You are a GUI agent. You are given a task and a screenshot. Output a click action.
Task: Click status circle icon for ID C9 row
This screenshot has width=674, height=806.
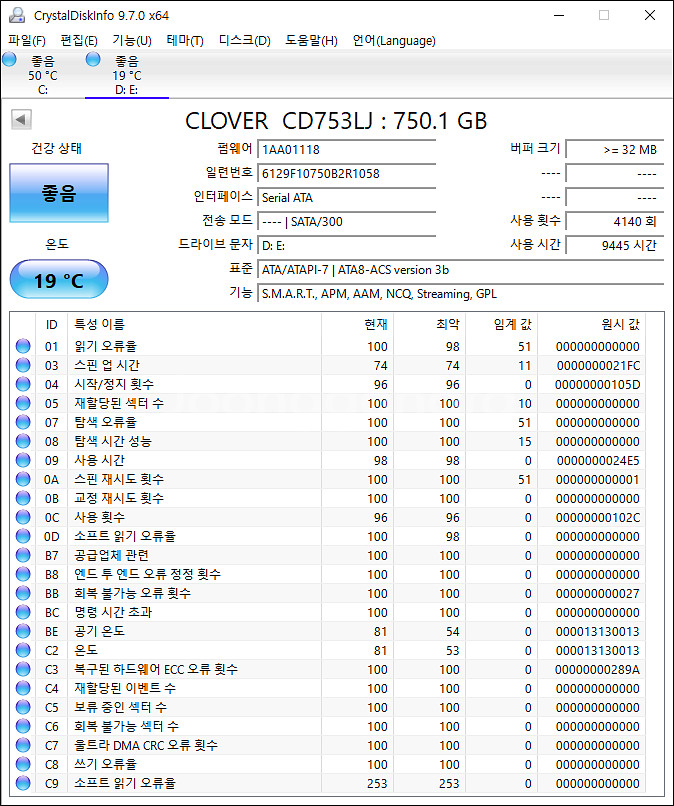pos(23,783)
